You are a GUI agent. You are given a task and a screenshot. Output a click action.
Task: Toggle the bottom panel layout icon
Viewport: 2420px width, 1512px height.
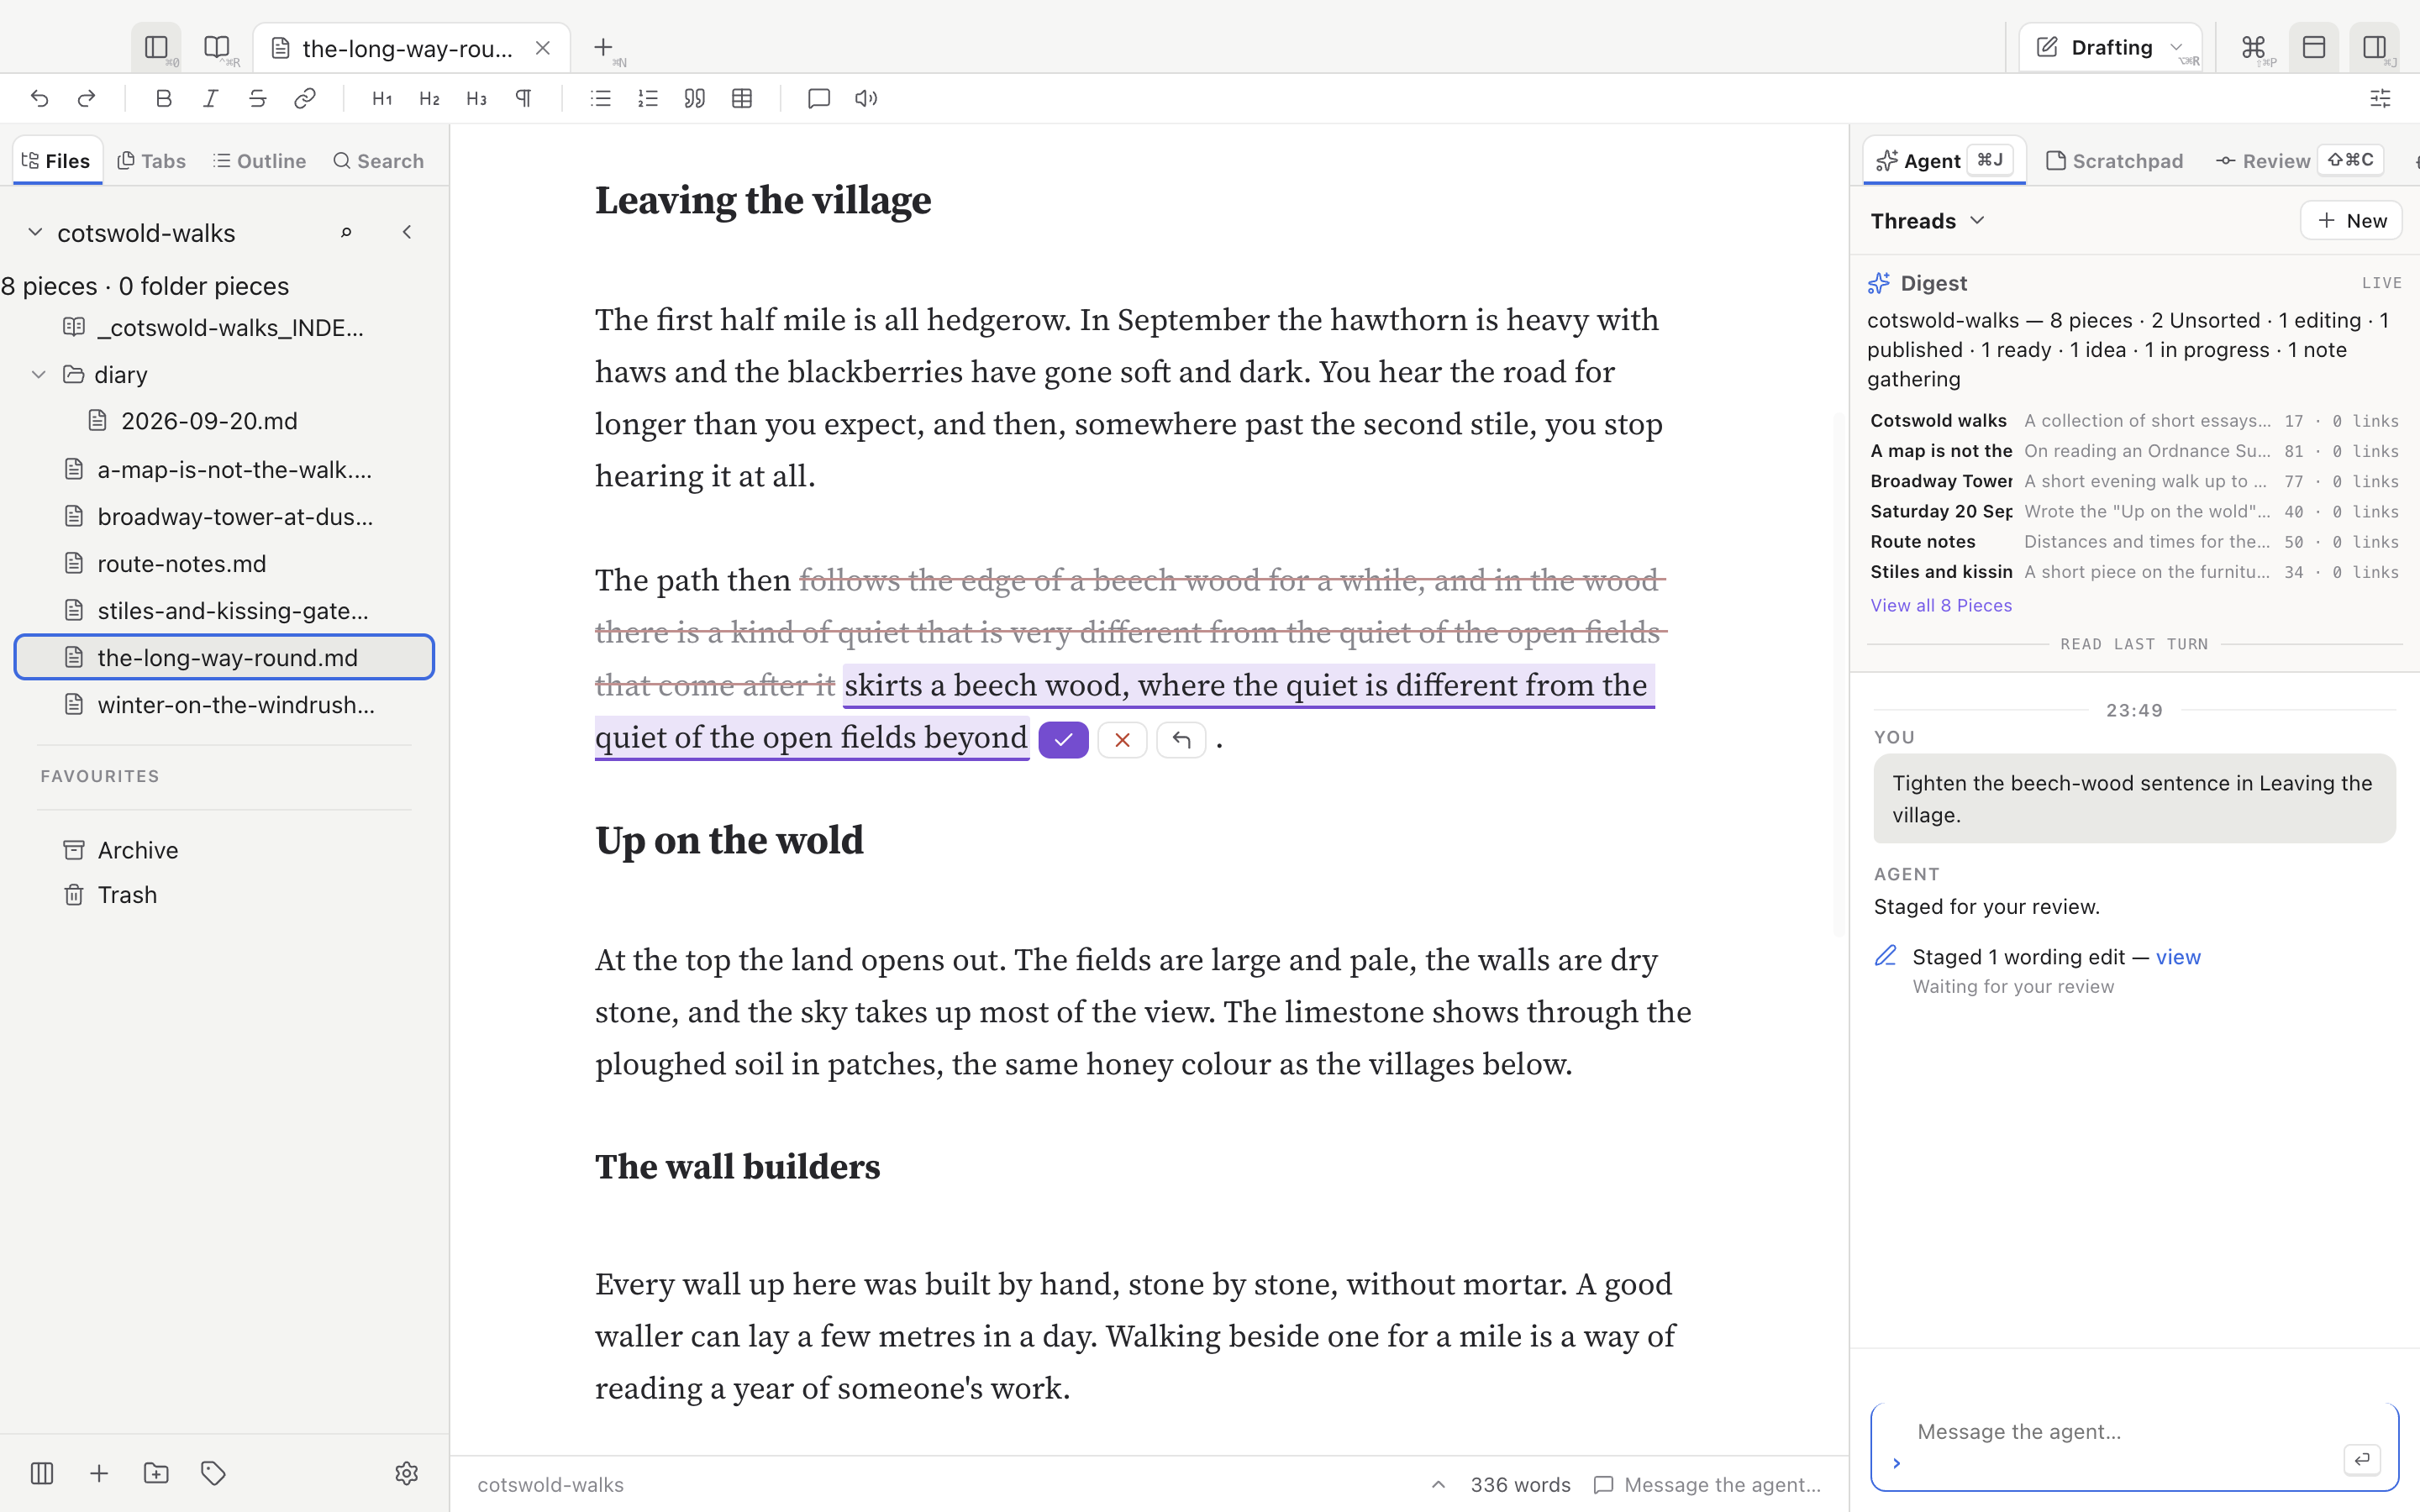[2314, 47]
